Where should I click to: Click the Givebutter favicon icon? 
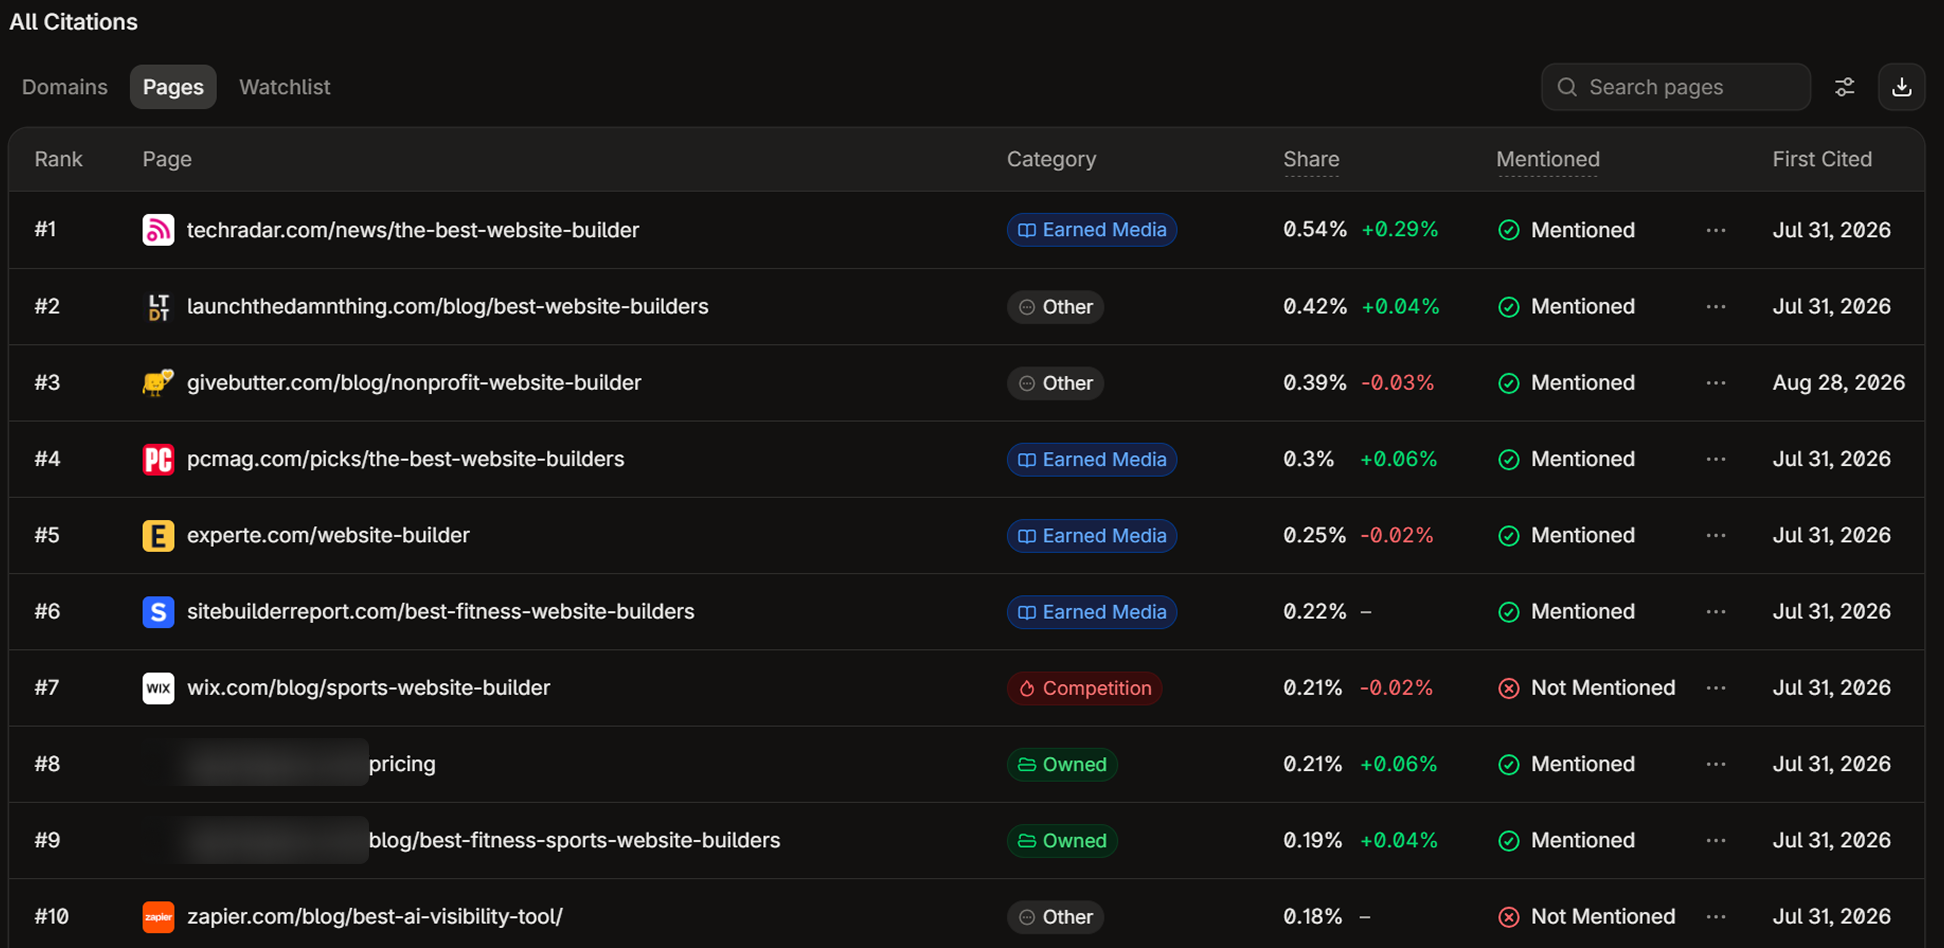[158, 382]
